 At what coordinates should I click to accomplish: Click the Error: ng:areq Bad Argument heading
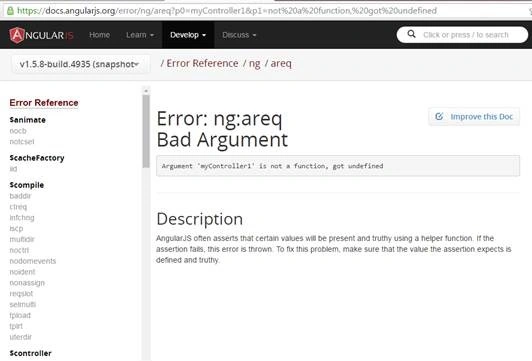pyautogui.click(x=222, y=129)
